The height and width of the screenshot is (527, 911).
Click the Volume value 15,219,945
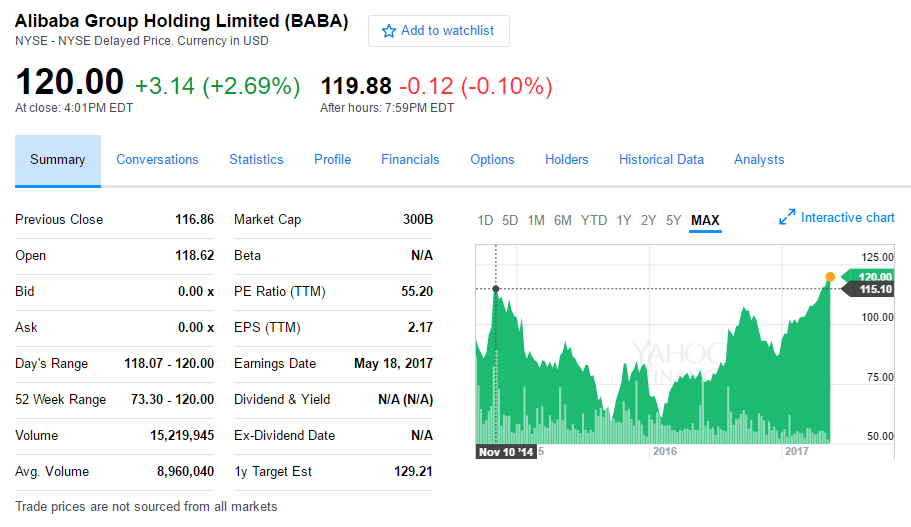[182, 436]
